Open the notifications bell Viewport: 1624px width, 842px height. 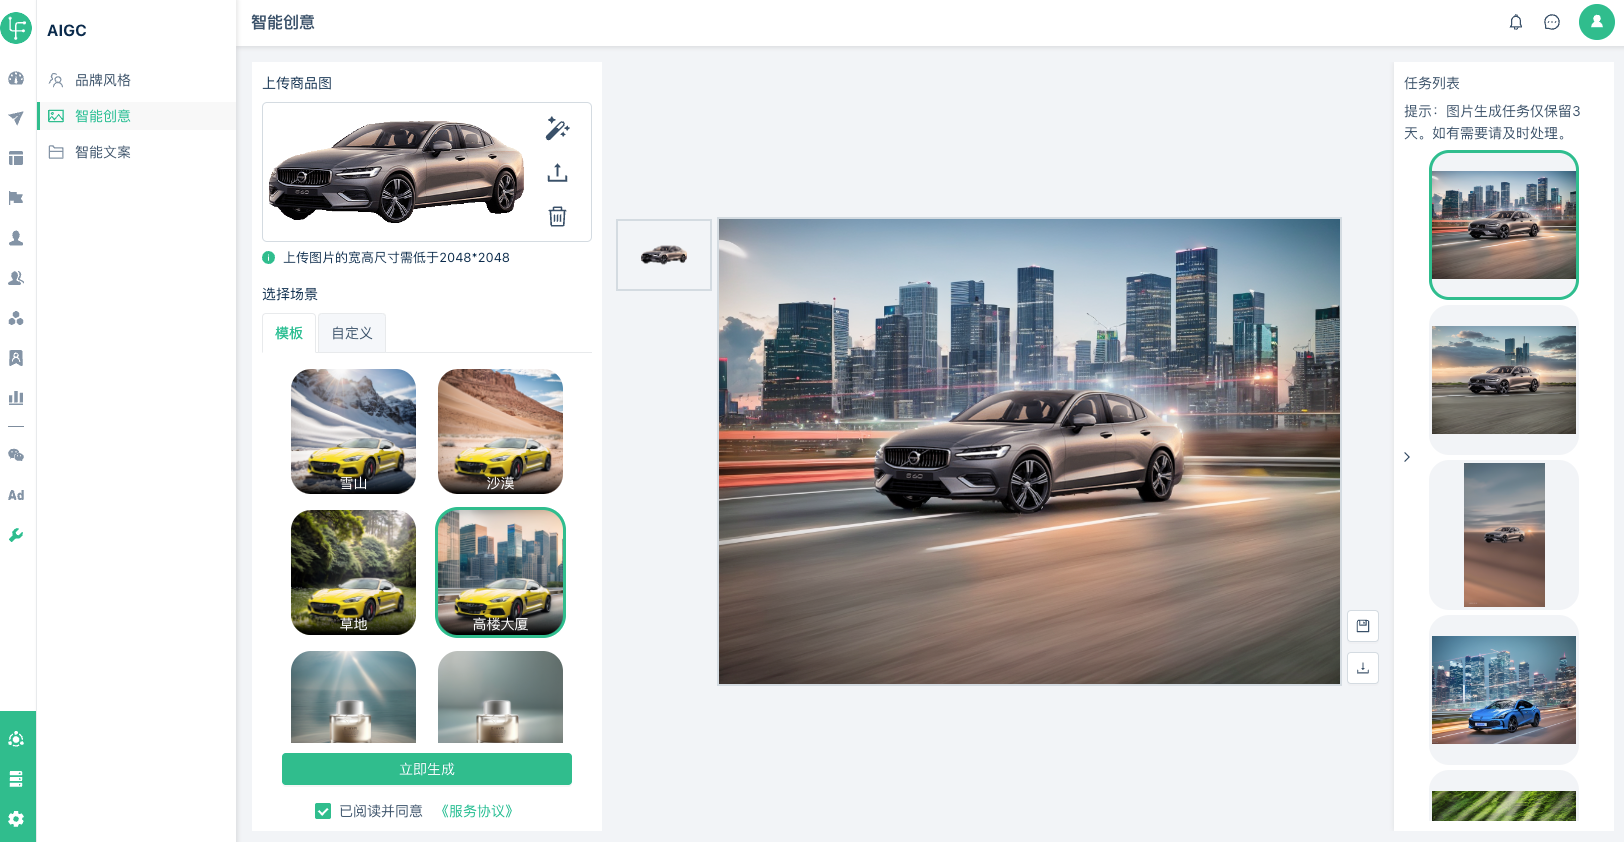tap(1515, 22)
